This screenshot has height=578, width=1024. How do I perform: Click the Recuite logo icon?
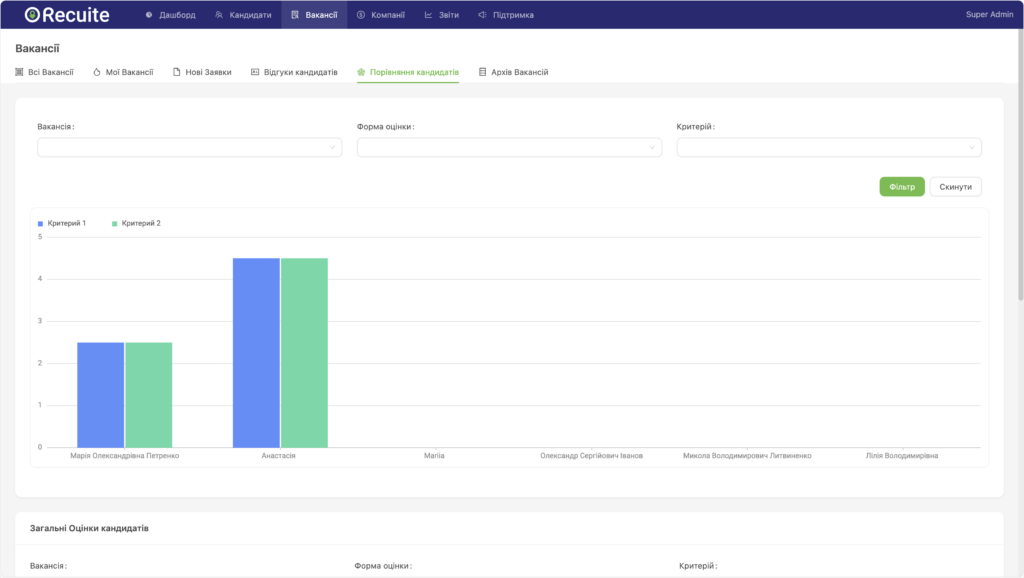tap(33, 15)
